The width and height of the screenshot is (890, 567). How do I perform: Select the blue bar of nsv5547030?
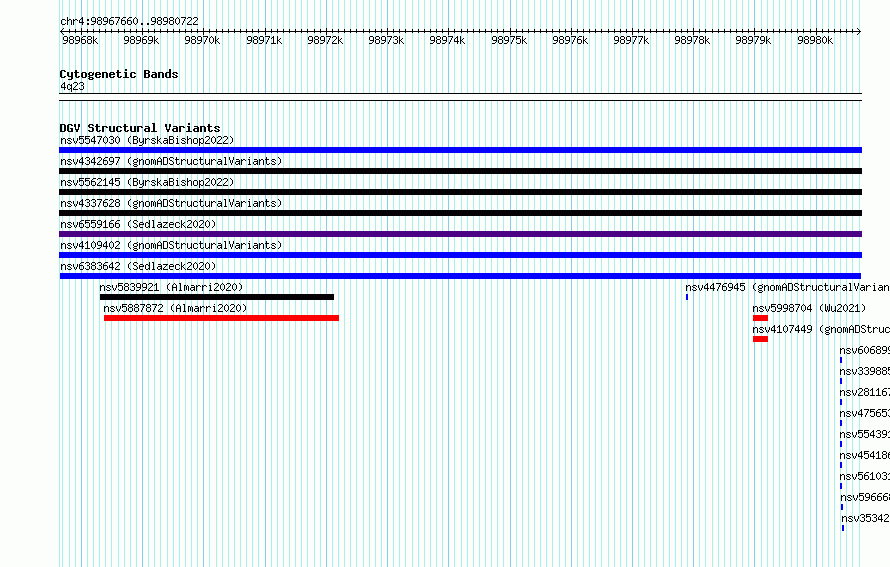click(460, 150)
